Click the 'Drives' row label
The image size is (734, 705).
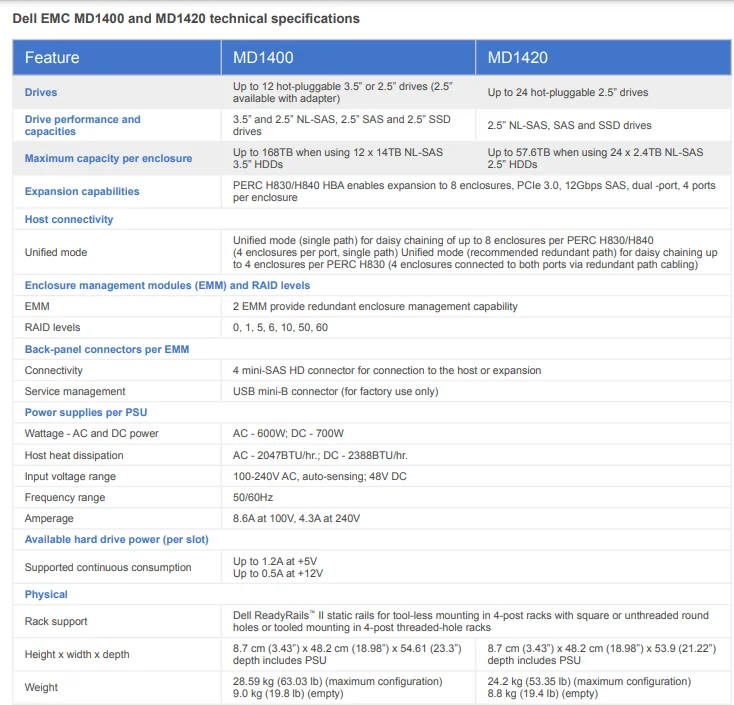pos(41,92)
